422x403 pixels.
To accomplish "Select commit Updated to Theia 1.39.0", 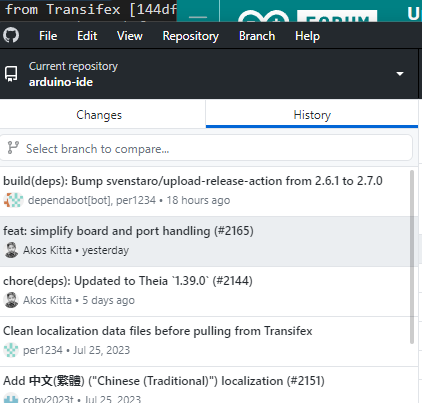I will click(205, 291).
